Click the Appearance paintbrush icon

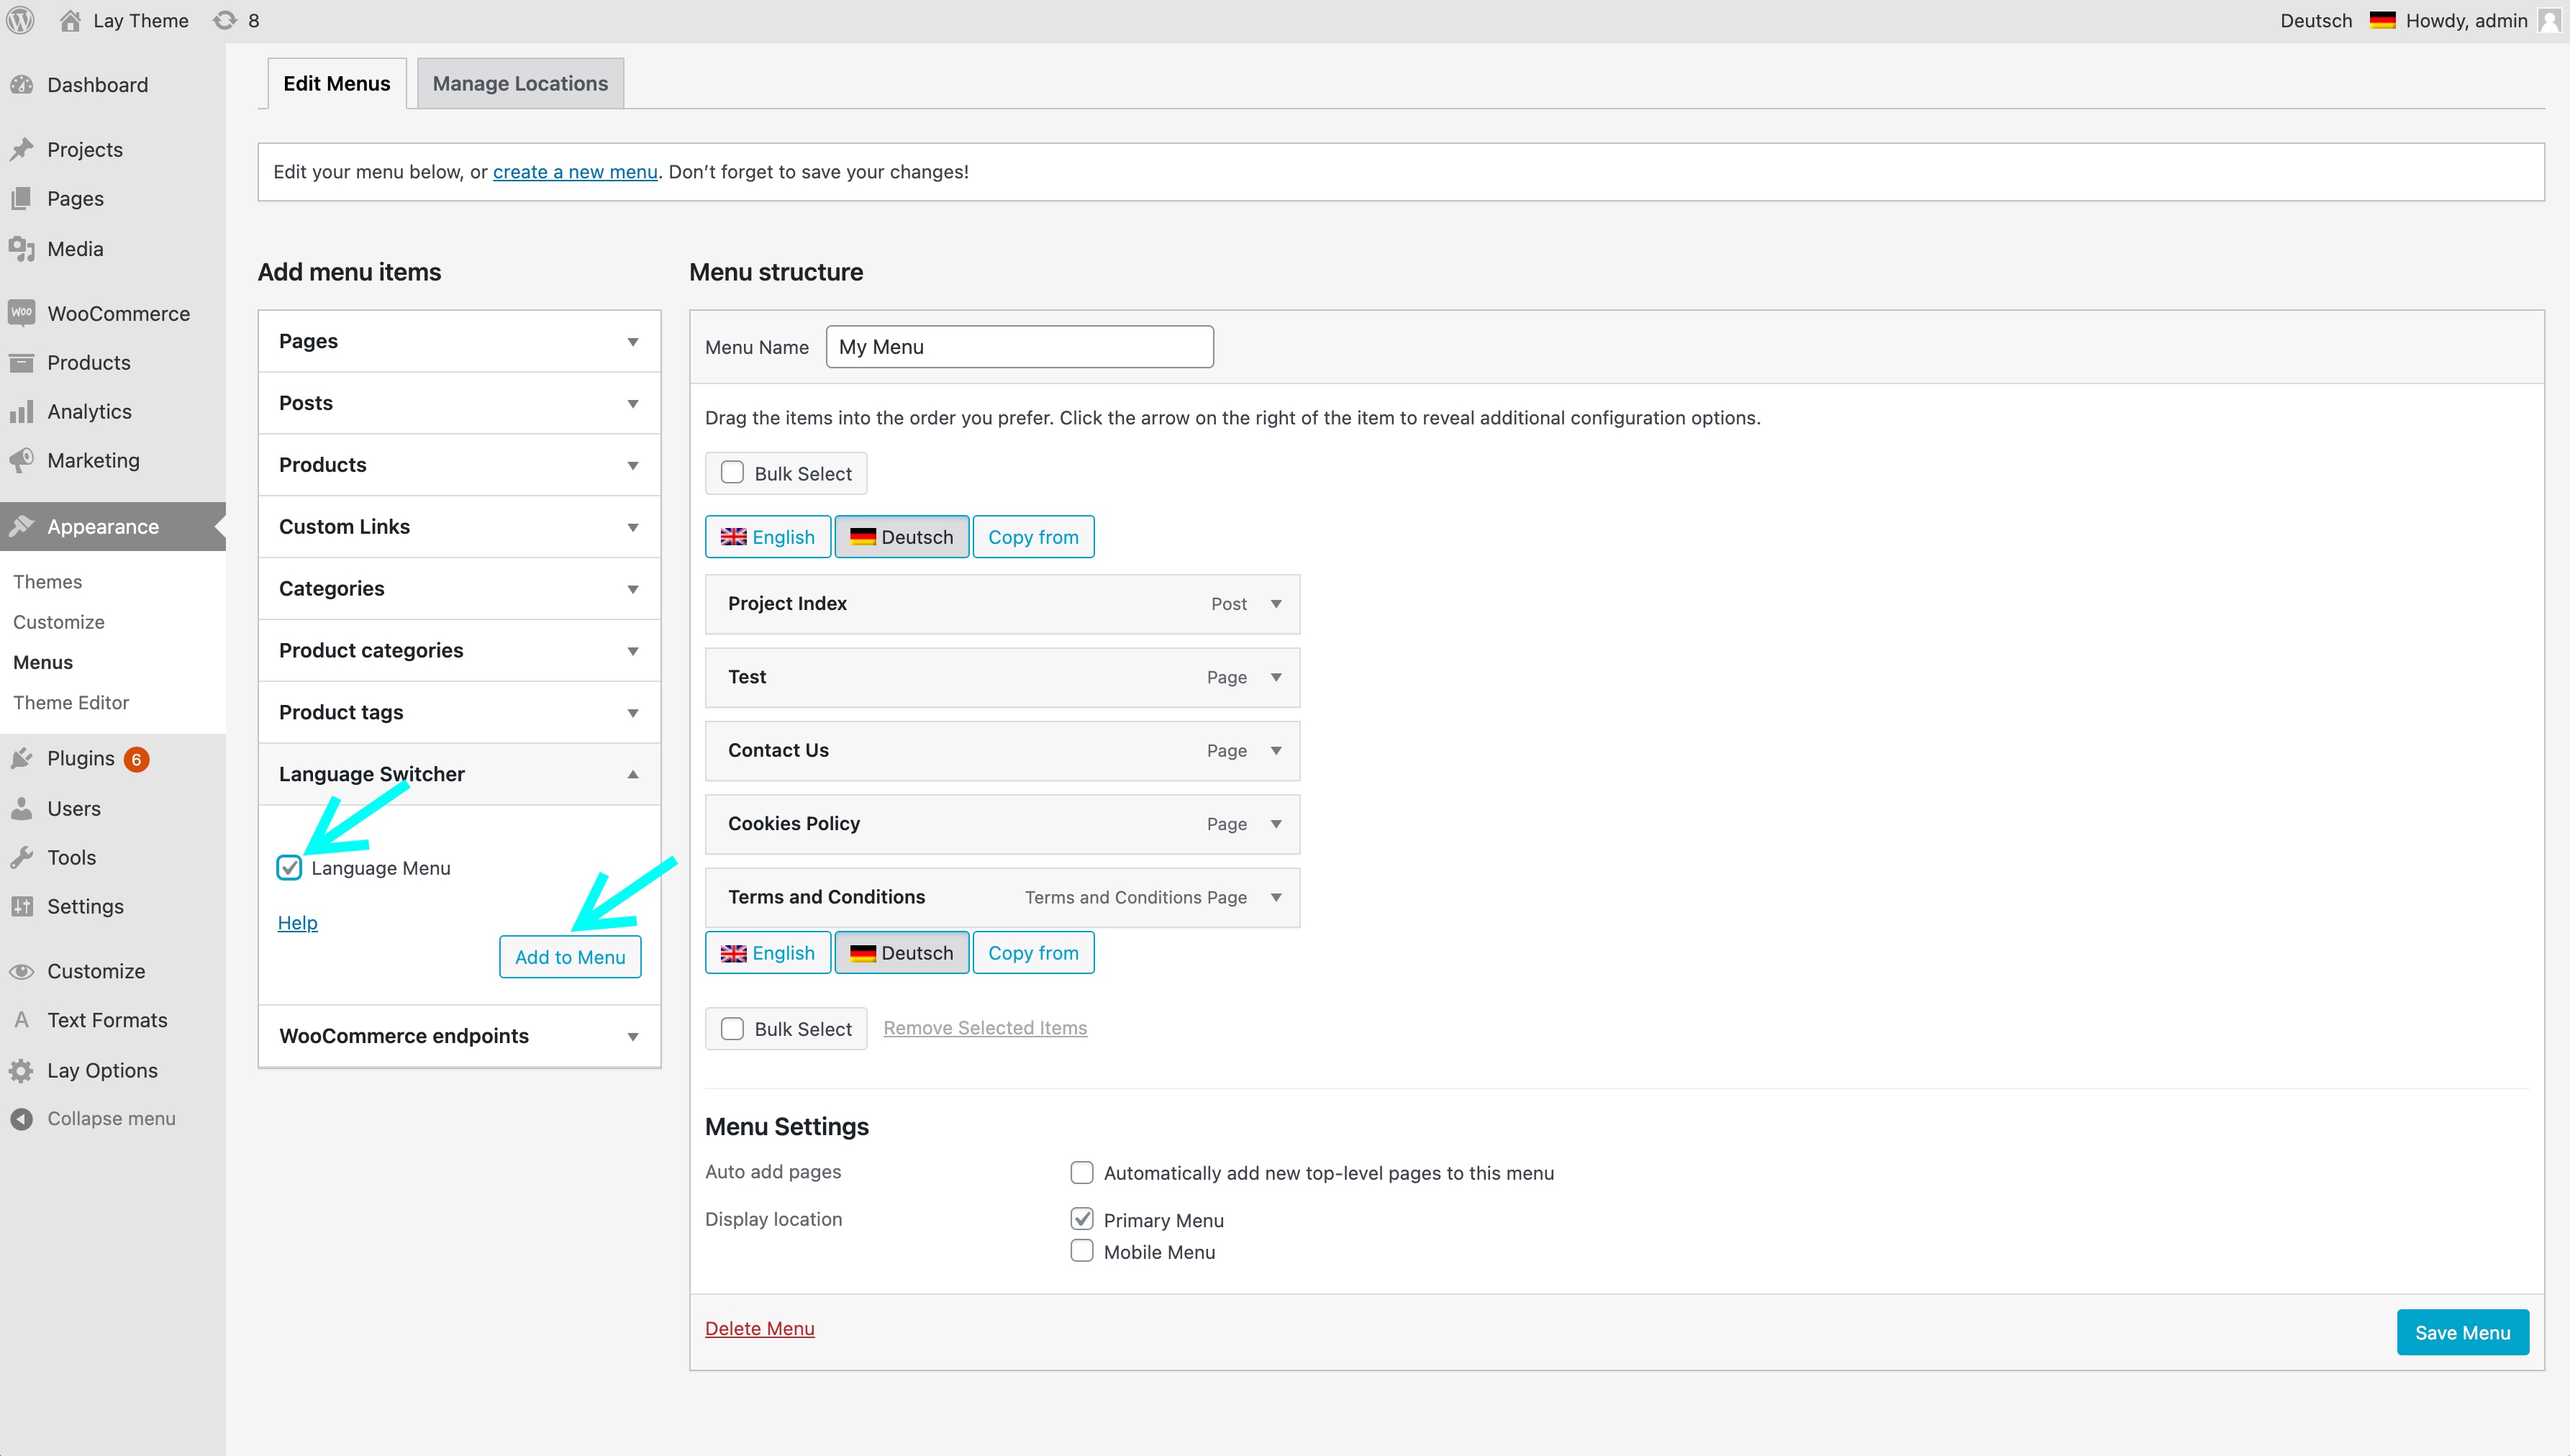[x=22, y=526]
